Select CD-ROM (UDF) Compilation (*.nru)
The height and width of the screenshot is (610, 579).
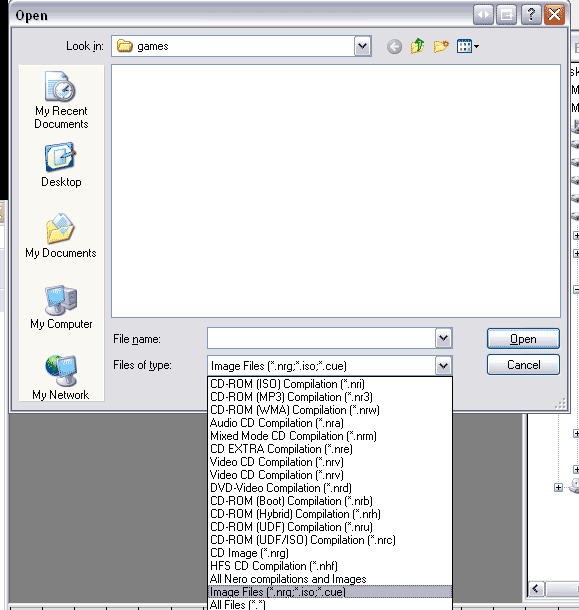(x=330, y=527)
